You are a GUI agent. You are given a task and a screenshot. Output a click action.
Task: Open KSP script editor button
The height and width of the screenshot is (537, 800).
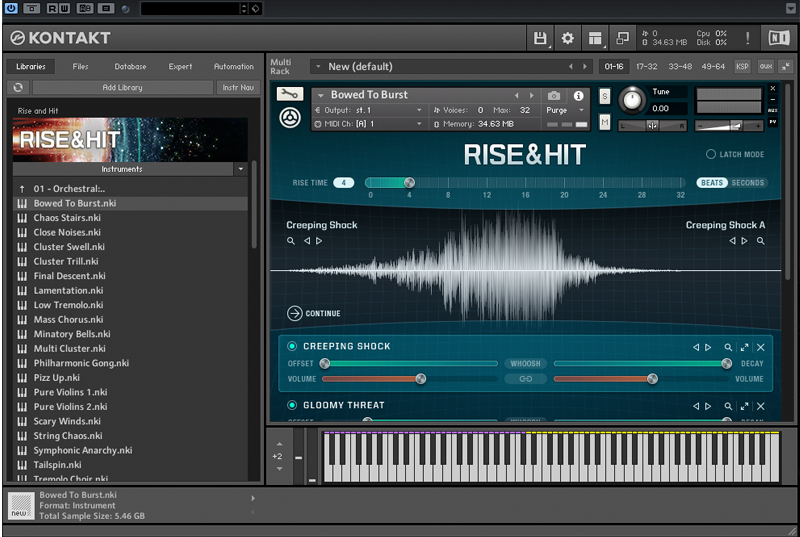click(742, 66)
